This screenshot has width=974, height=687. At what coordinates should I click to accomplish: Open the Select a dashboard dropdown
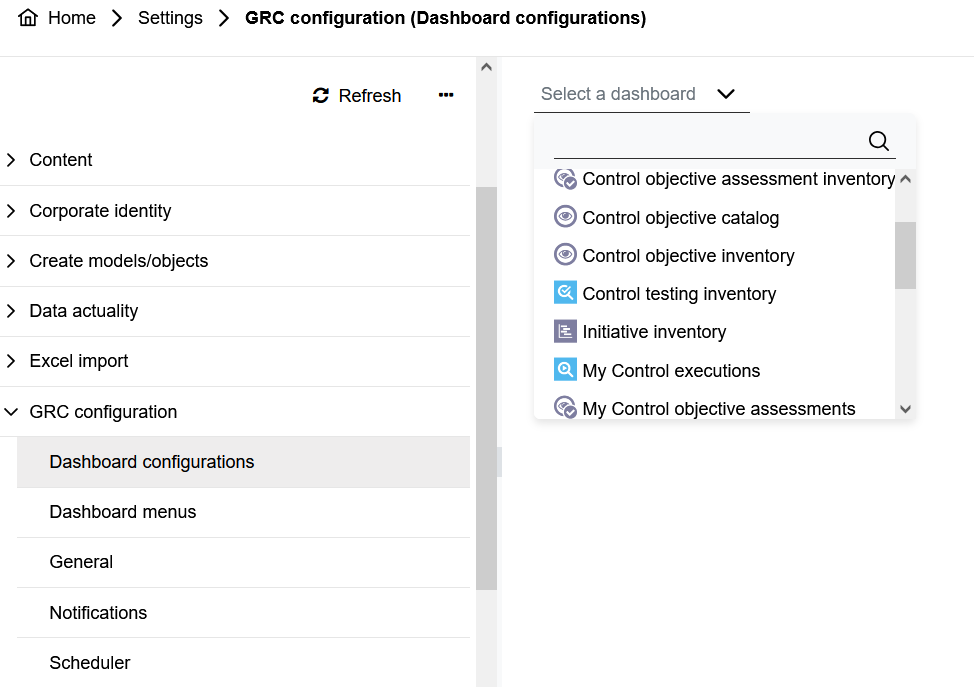(x=640, y=94)
